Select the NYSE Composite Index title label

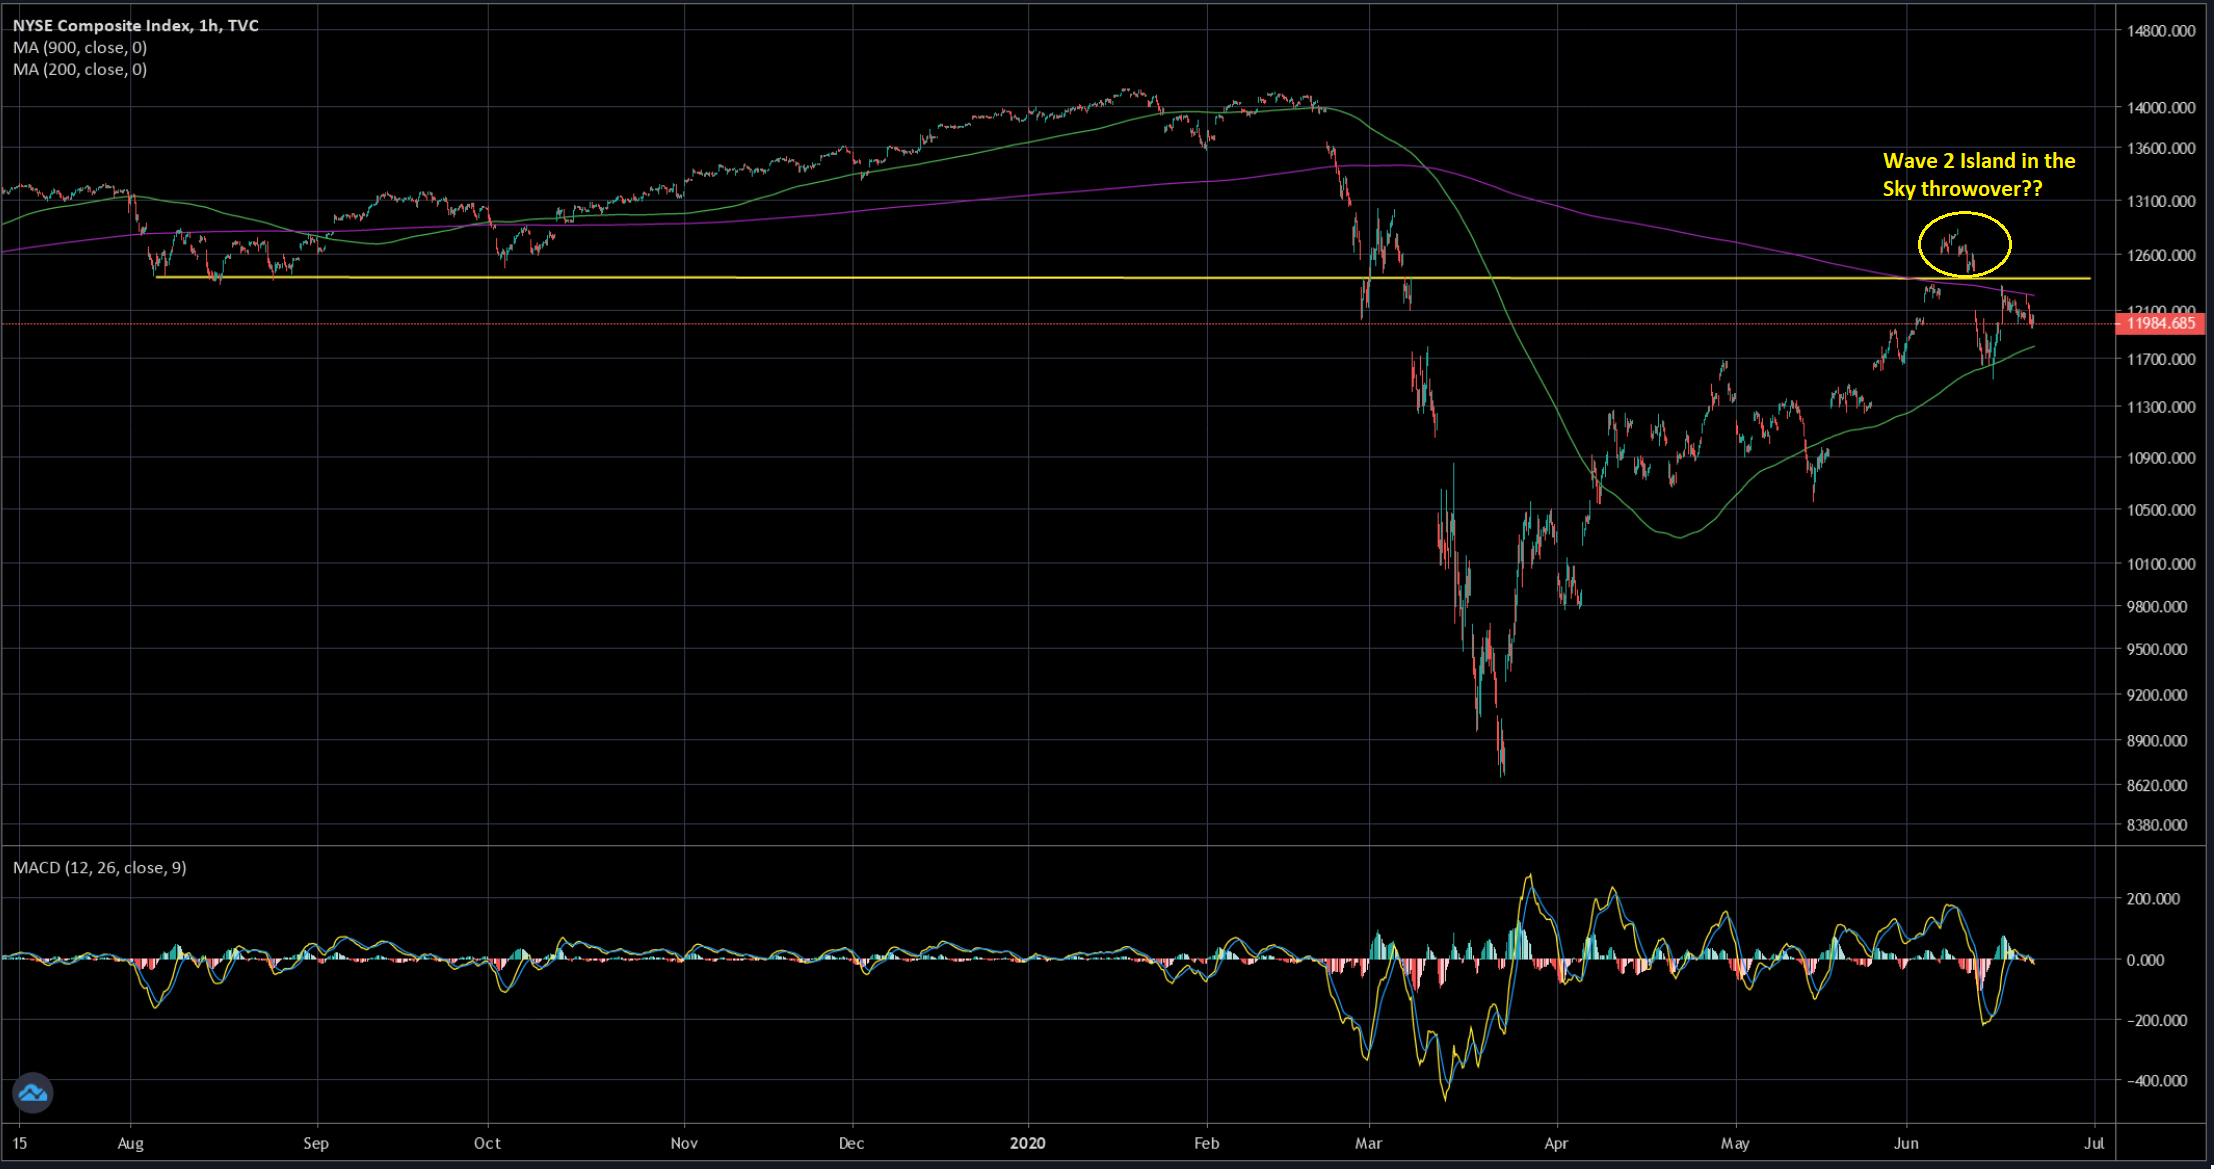tap(136, 25)
